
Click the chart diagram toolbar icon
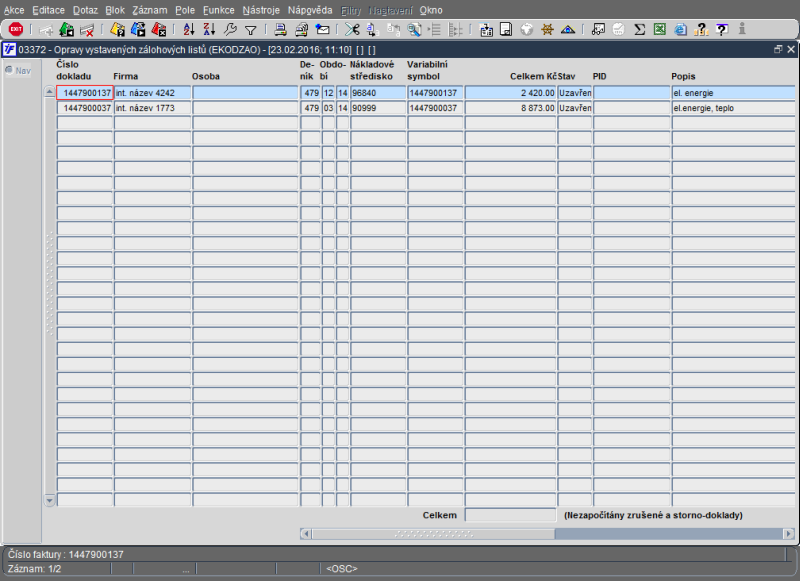(598, 30)
